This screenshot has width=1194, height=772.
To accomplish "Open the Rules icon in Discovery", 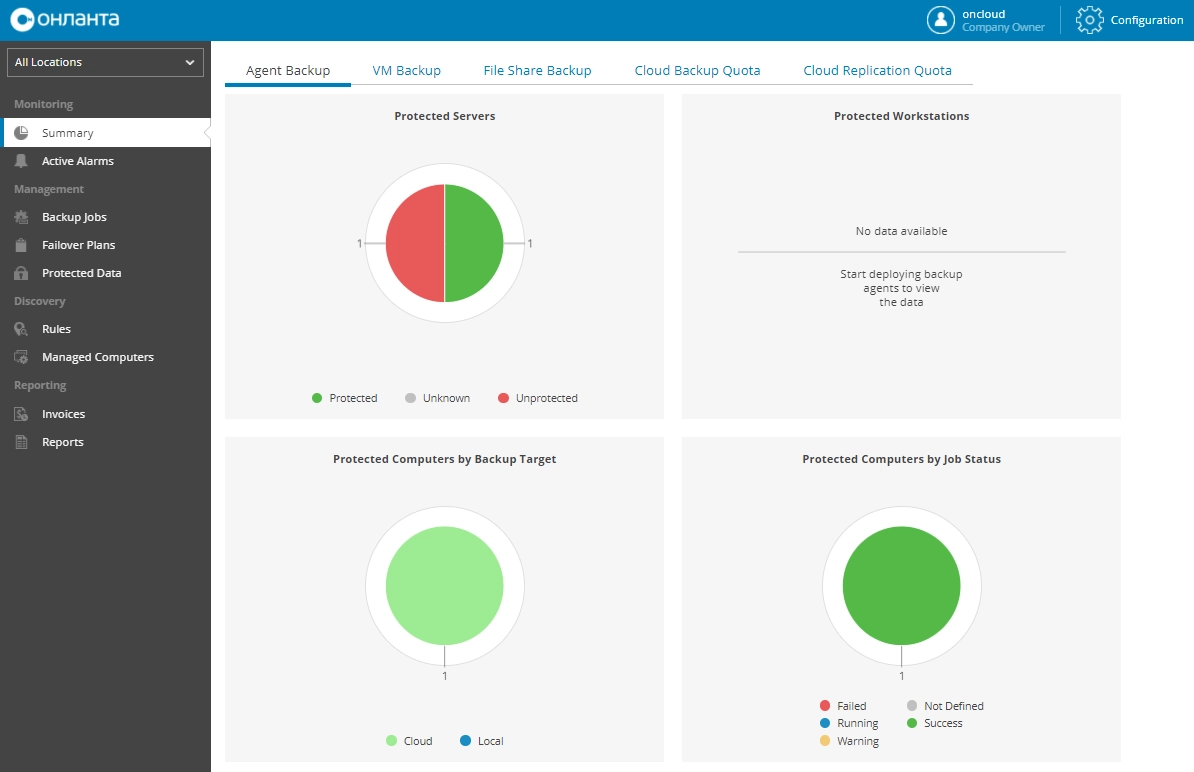I will click(21, 329).
